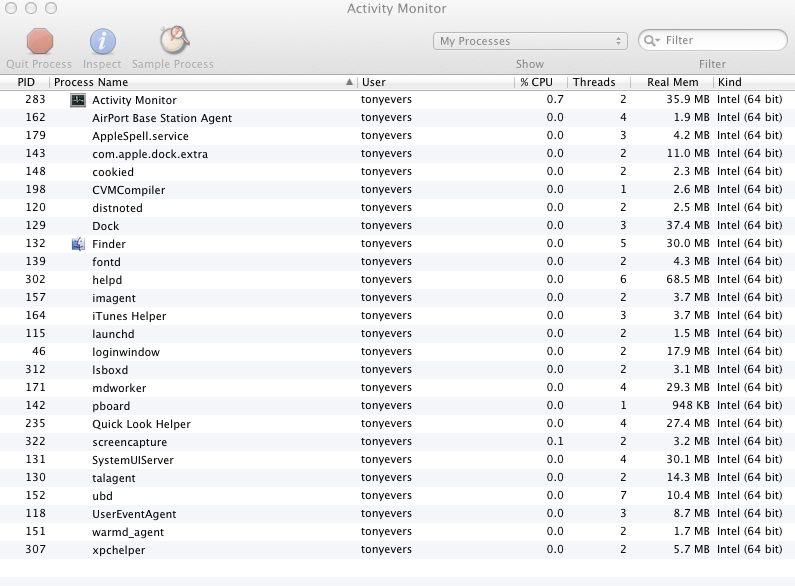The width and height of the screenshot is (795, 586).
Task: Select the AirPort Base Station Agent row
Action: 398,118
